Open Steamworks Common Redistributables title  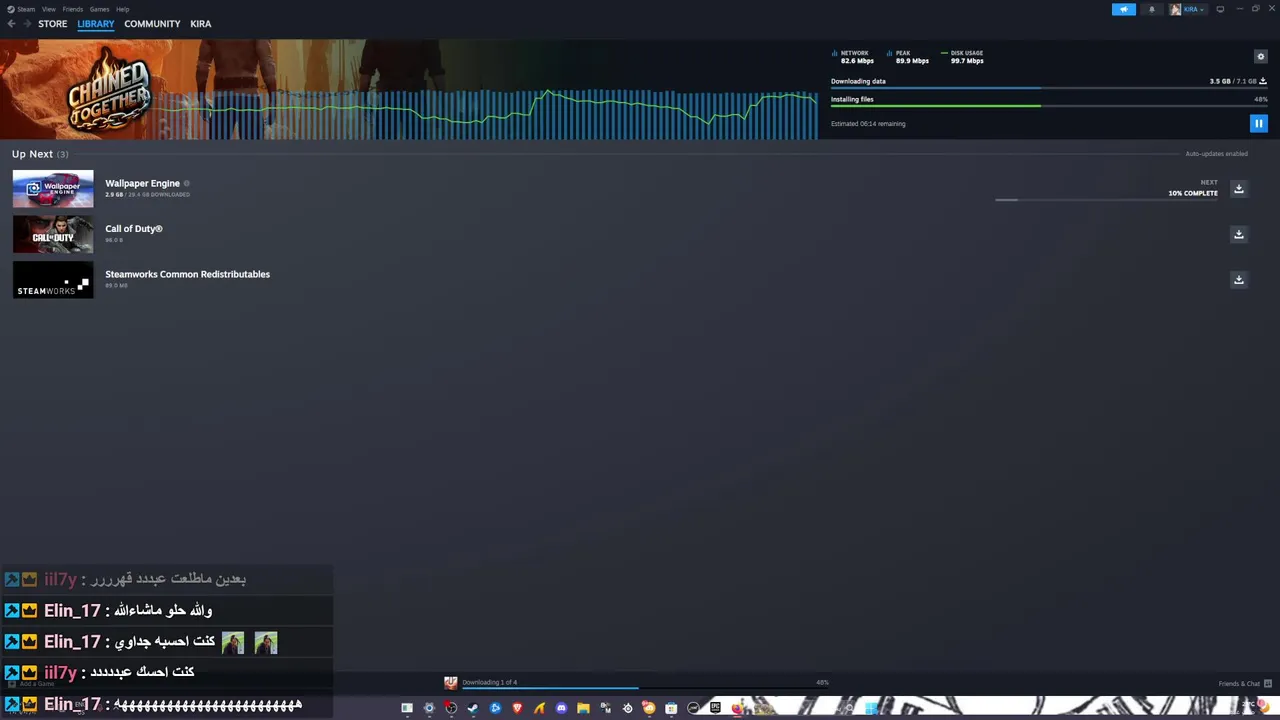coord(187,274)
